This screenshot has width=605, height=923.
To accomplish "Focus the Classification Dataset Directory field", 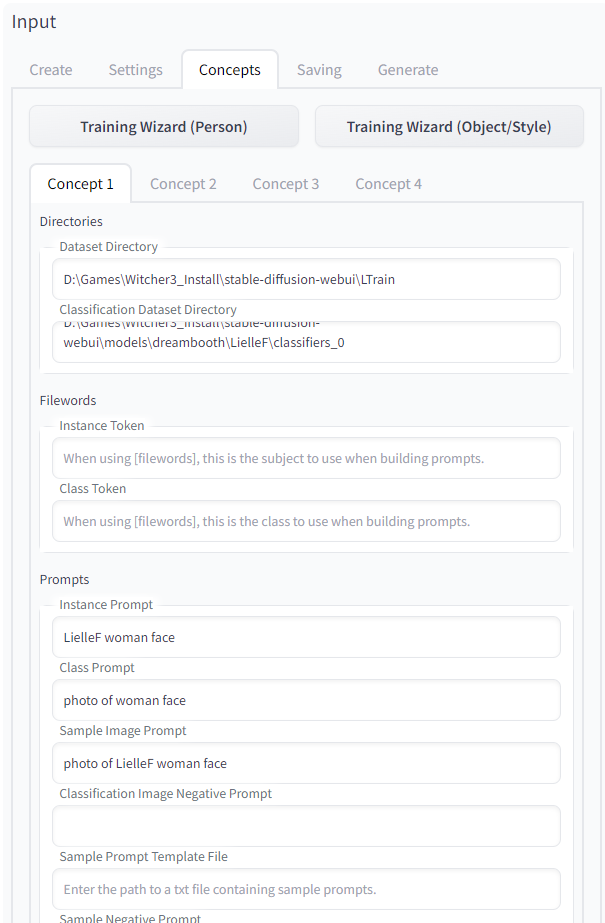I will click(x=306, y=342).
